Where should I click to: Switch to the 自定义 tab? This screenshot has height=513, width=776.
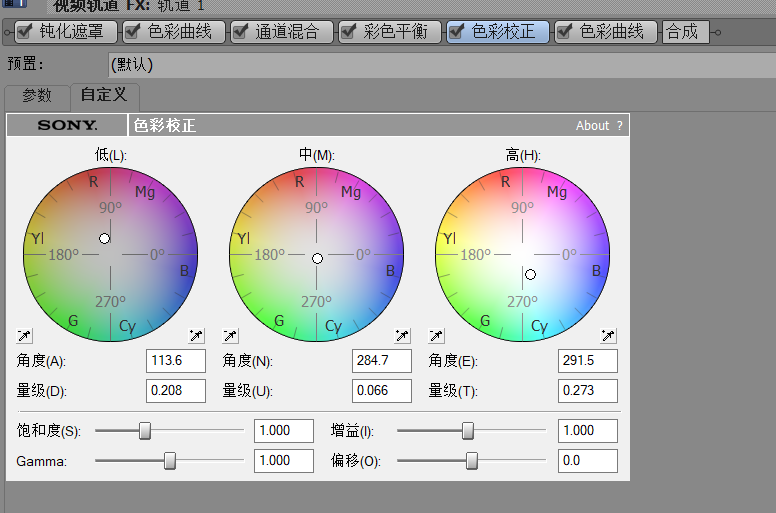(104, 94)
